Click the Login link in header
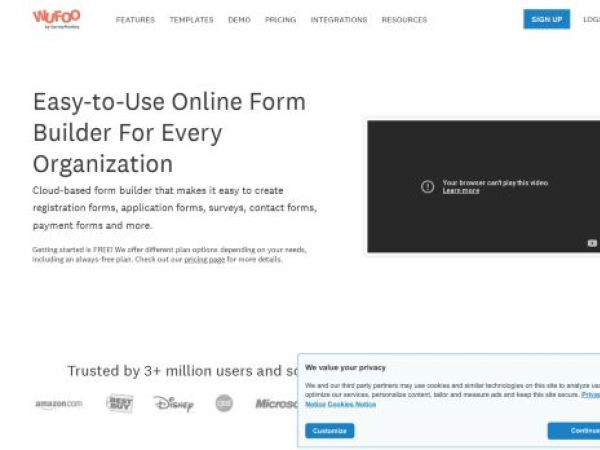This screenshot has height=450, width=600. (592, 20)
